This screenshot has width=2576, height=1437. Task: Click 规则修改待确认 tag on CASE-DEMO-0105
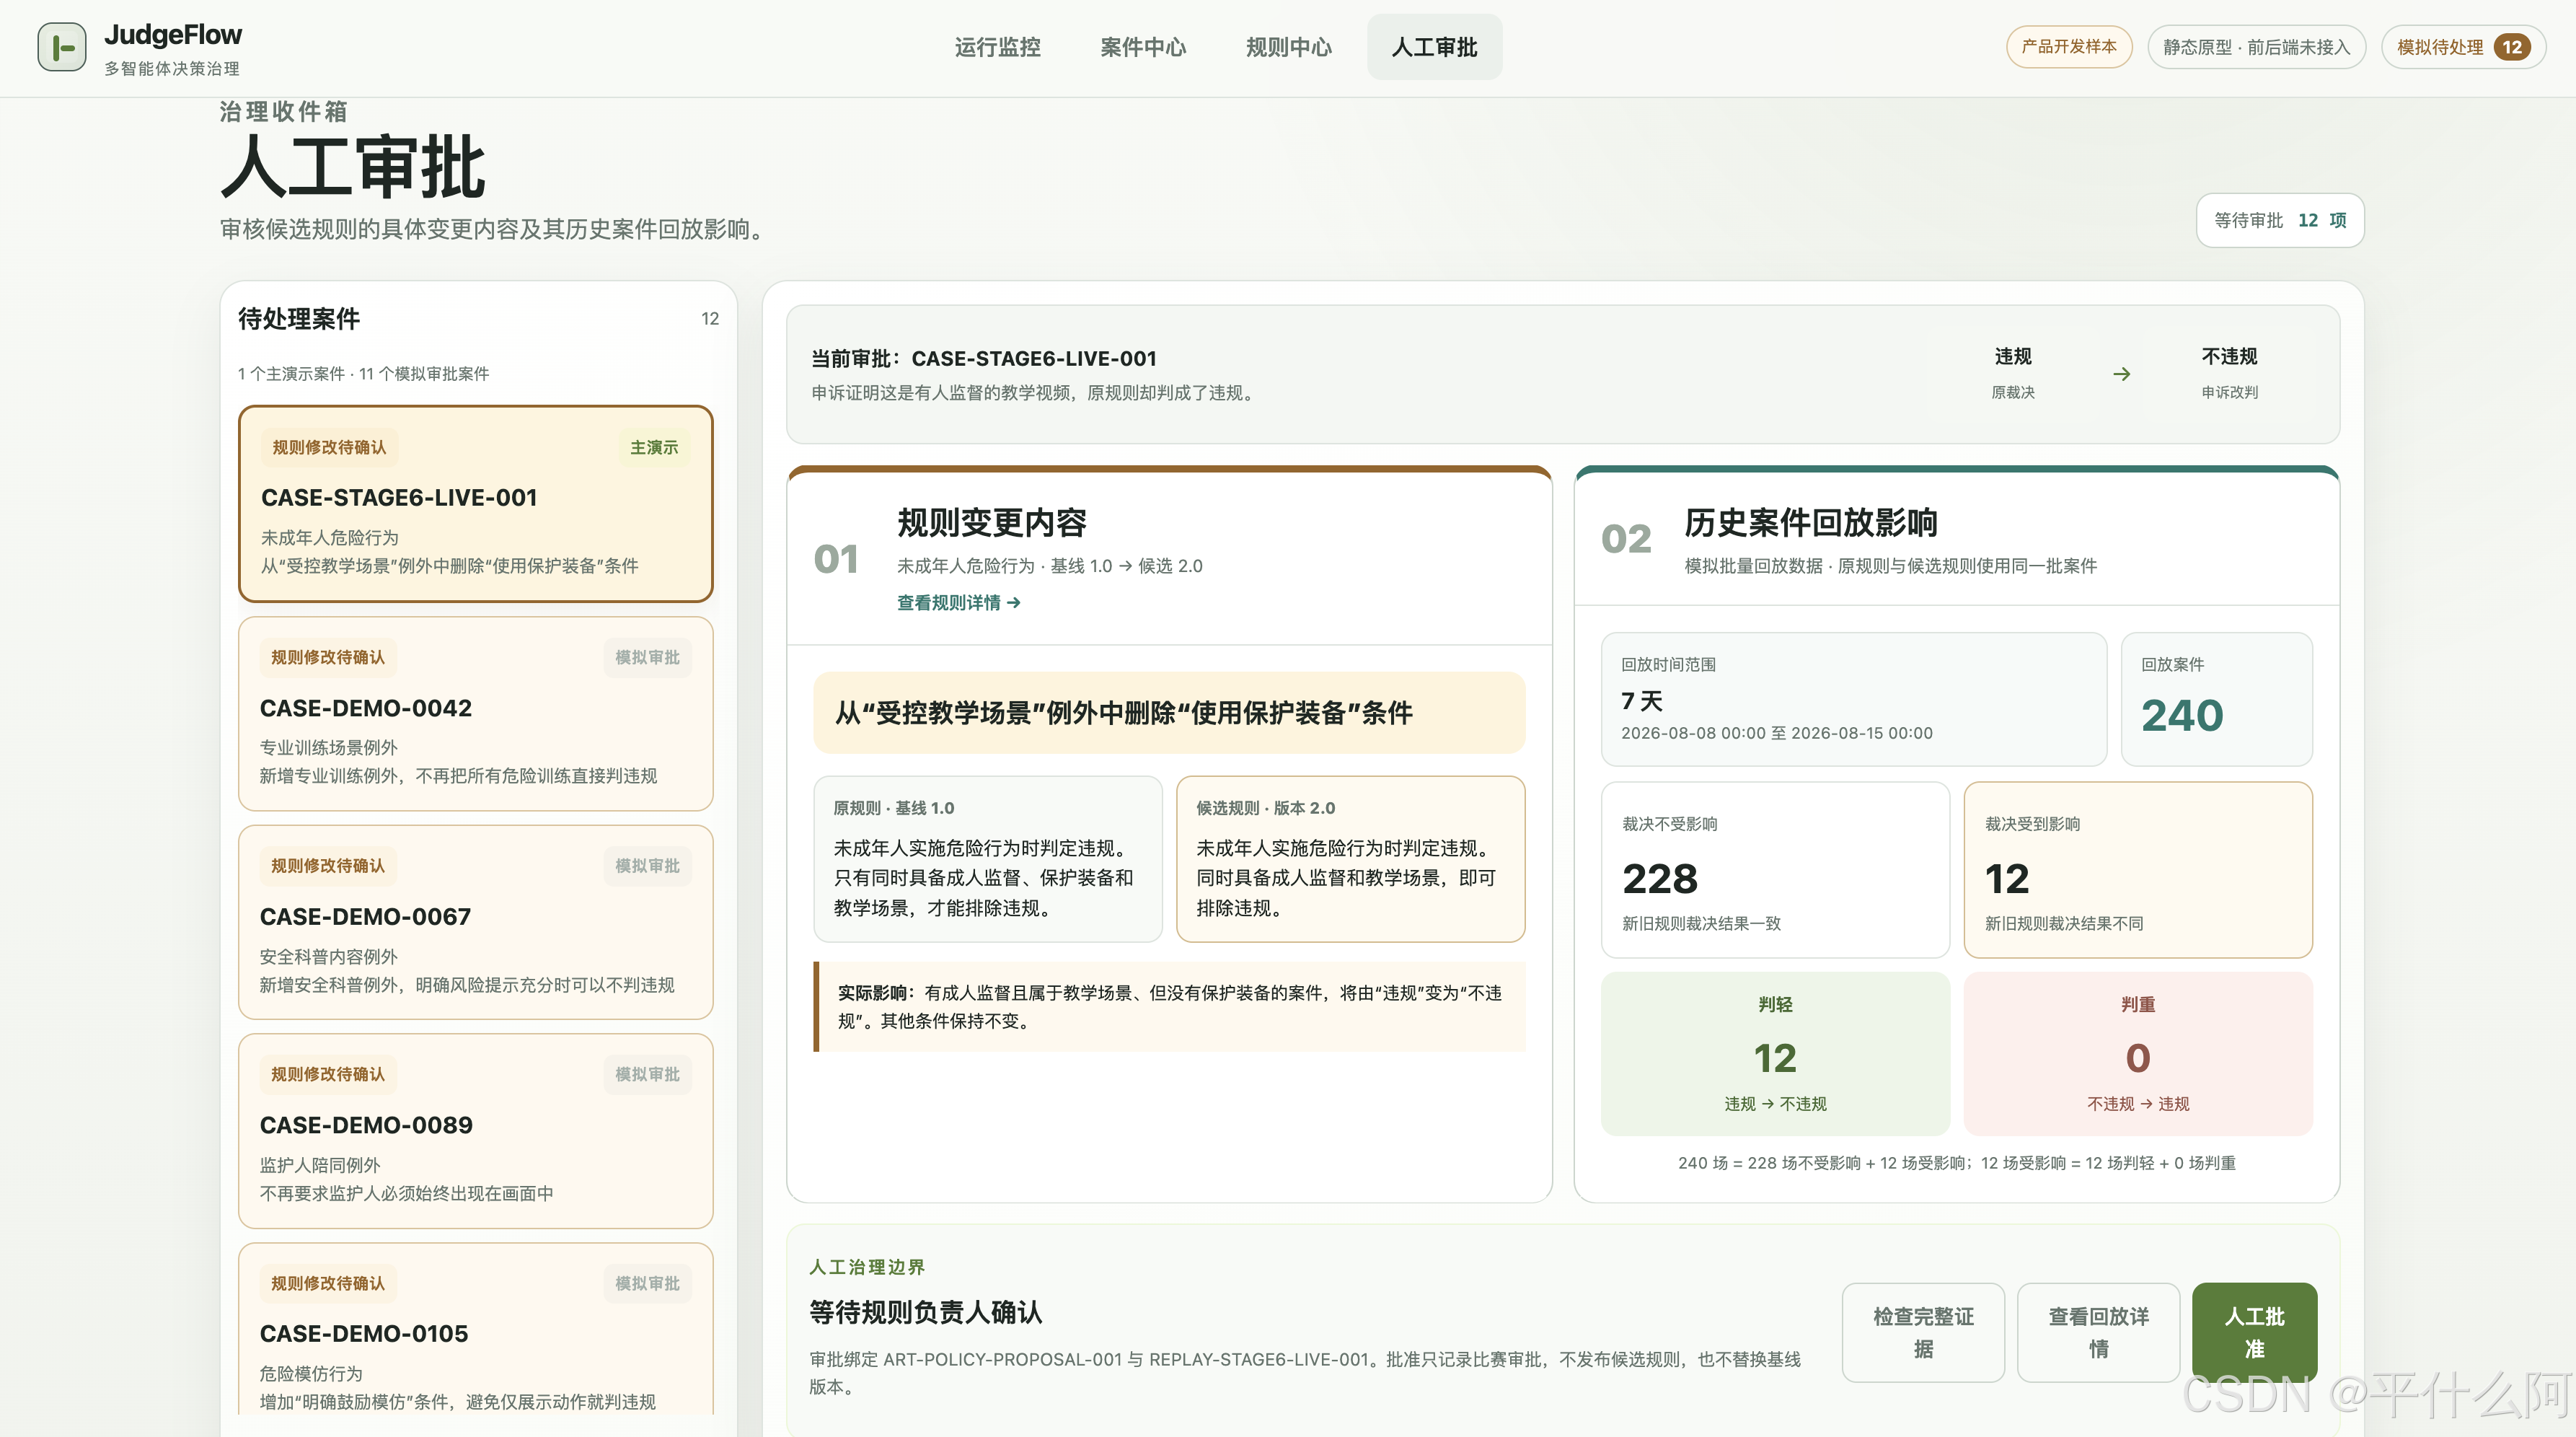[x=328, y=1283]
